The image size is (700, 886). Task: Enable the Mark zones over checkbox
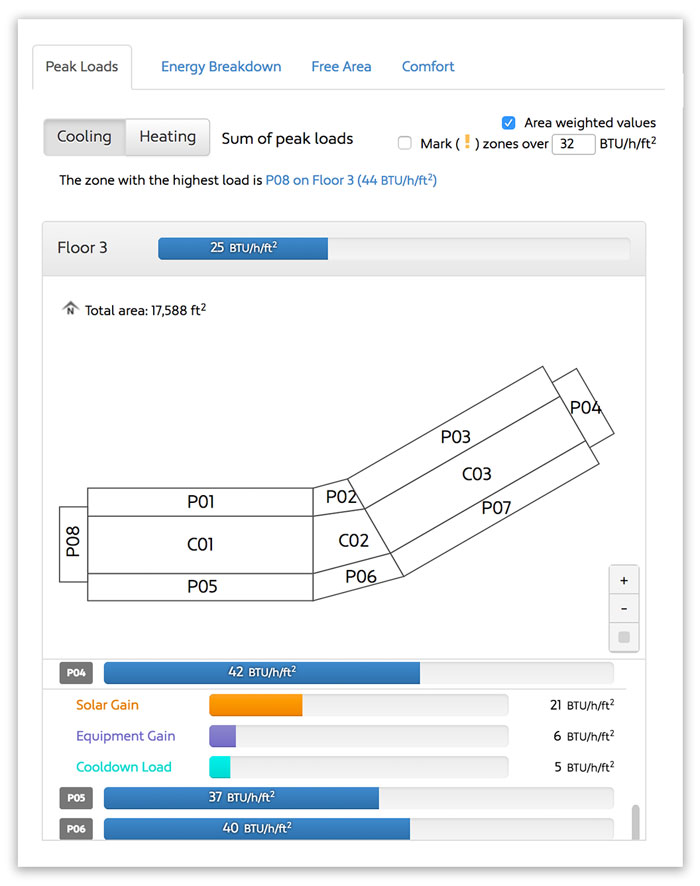click(405, 144)
